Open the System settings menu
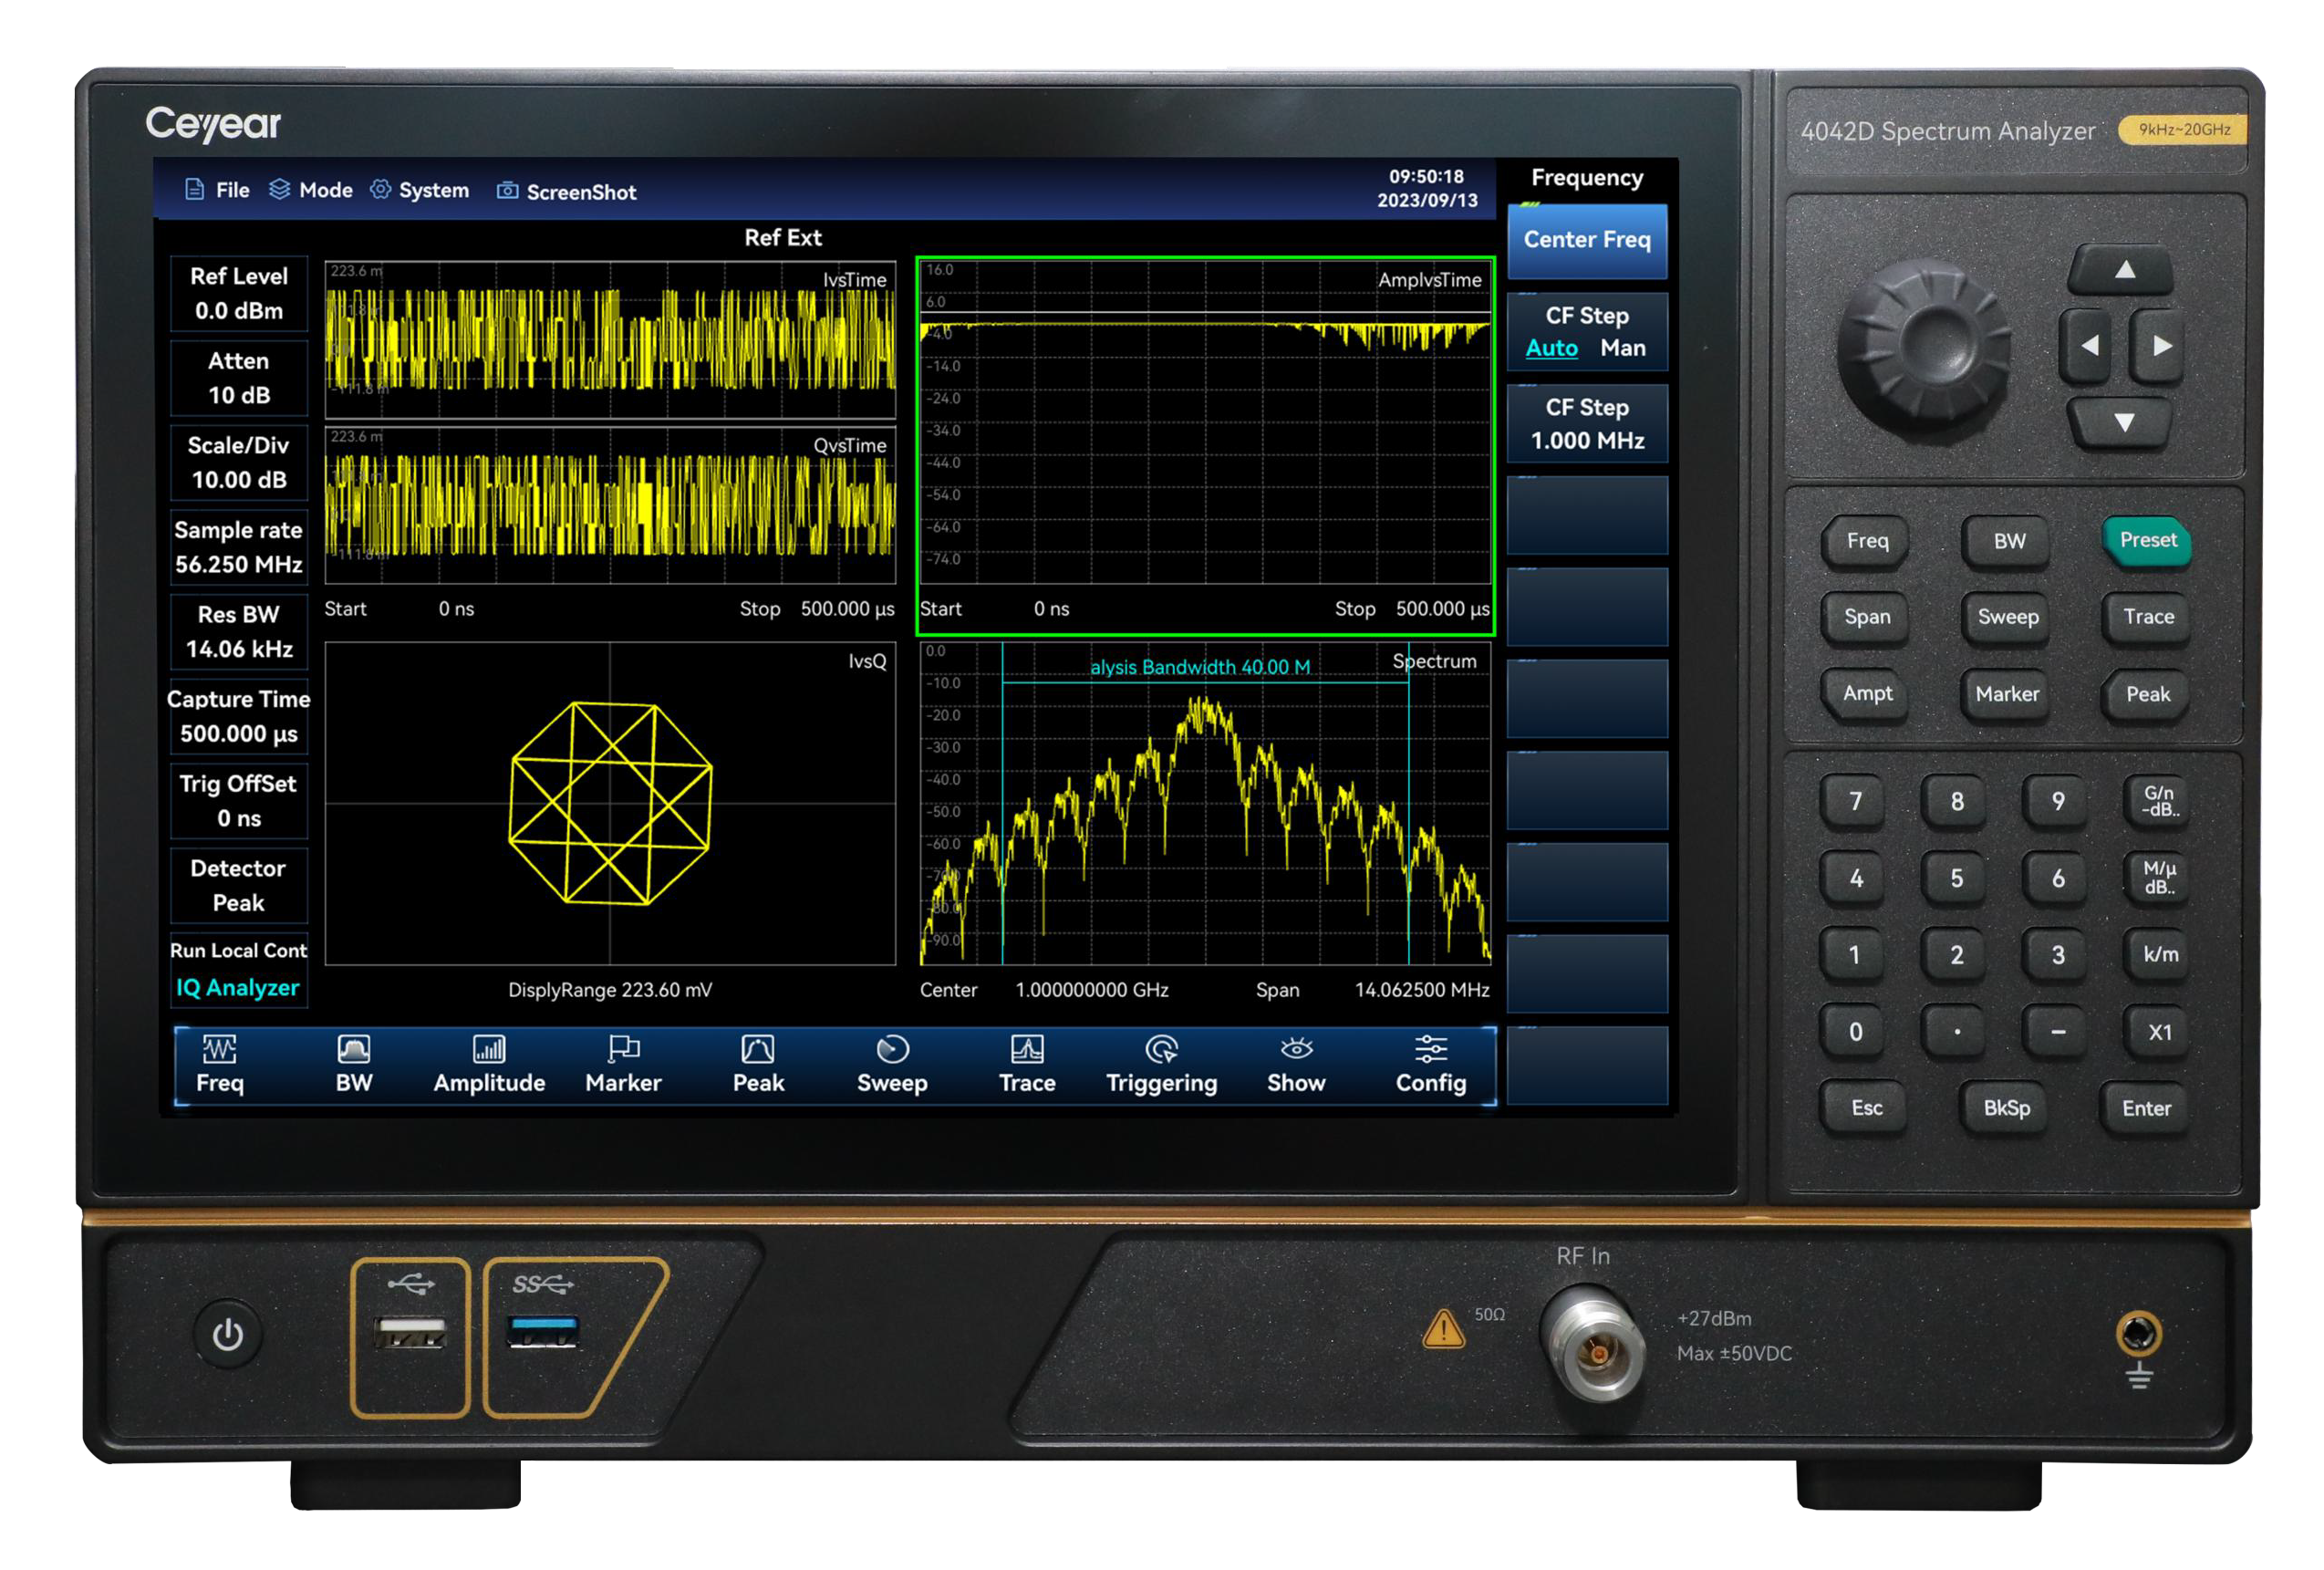The width and height of the screenshot is (2324, 1570). click(419, 190)
